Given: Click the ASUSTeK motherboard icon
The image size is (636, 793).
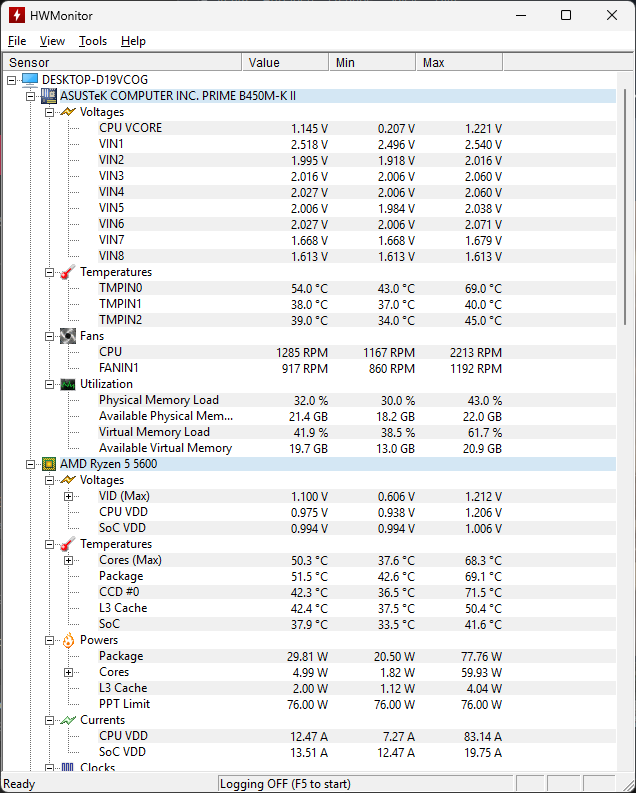Looking at the screenshot, I should click(49, 96).
